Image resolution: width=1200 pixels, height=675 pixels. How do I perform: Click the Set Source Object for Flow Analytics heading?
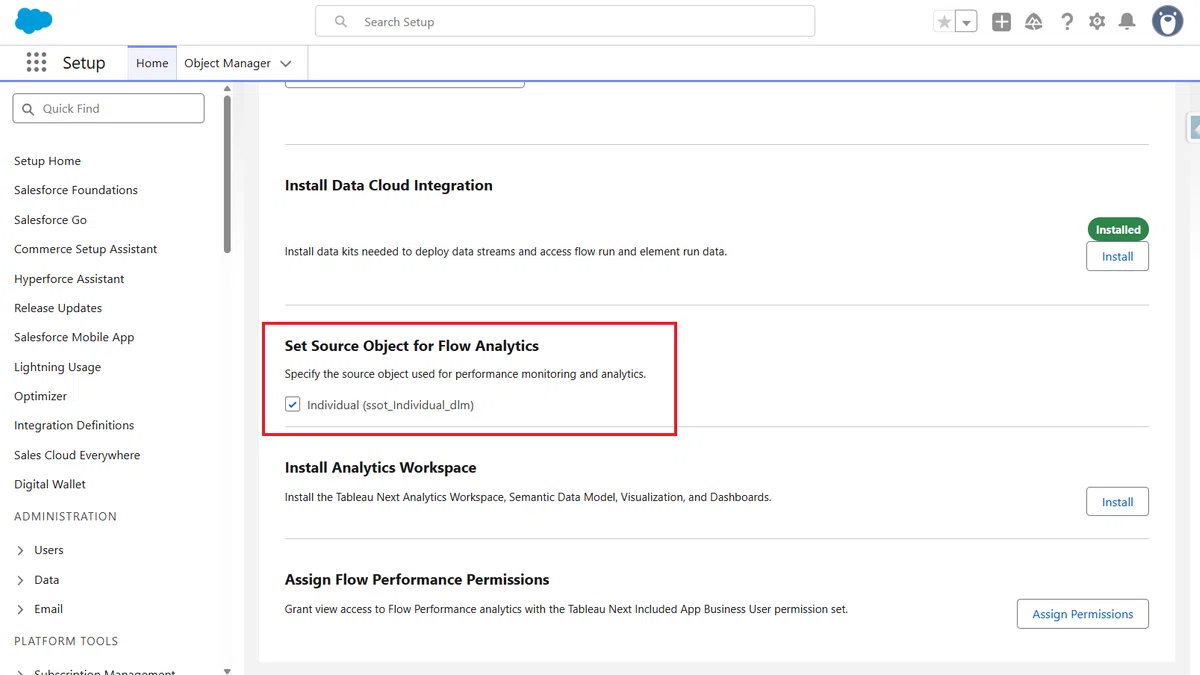click(x=412, y=346)
